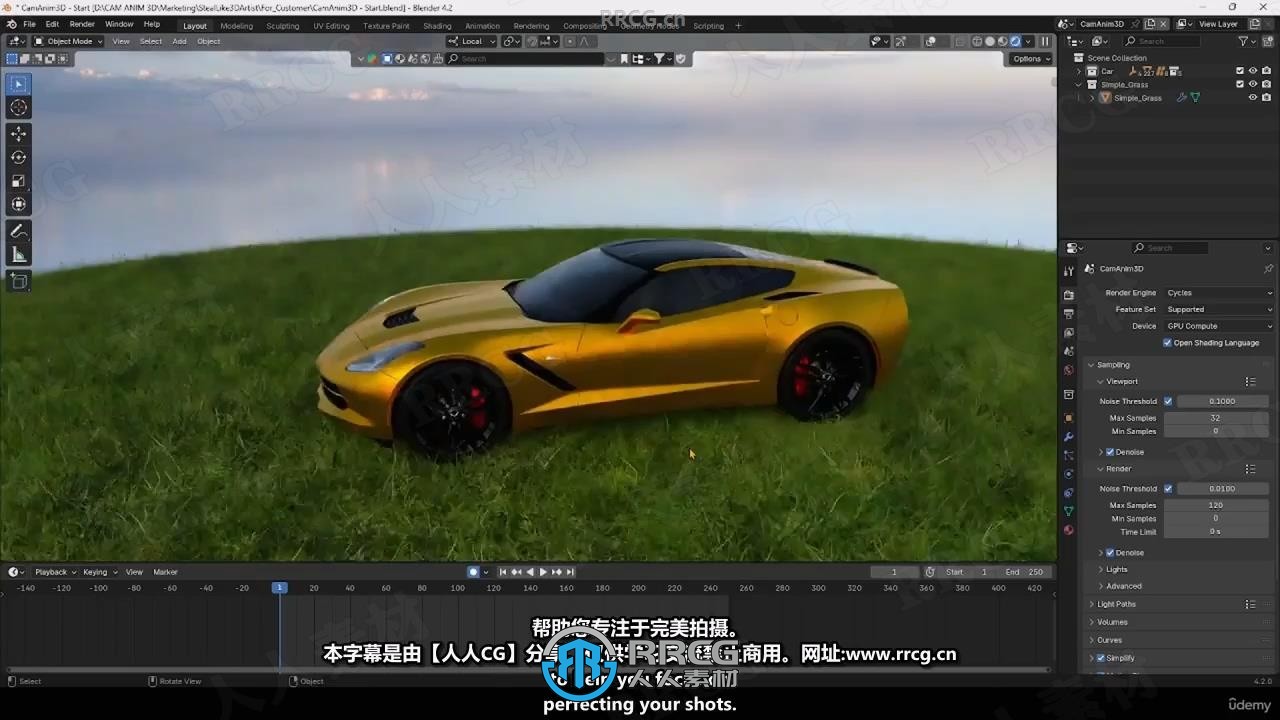Create a new scene copy icon
This screenshot has height=720, width=1280.
click(x=1150, y=24)
